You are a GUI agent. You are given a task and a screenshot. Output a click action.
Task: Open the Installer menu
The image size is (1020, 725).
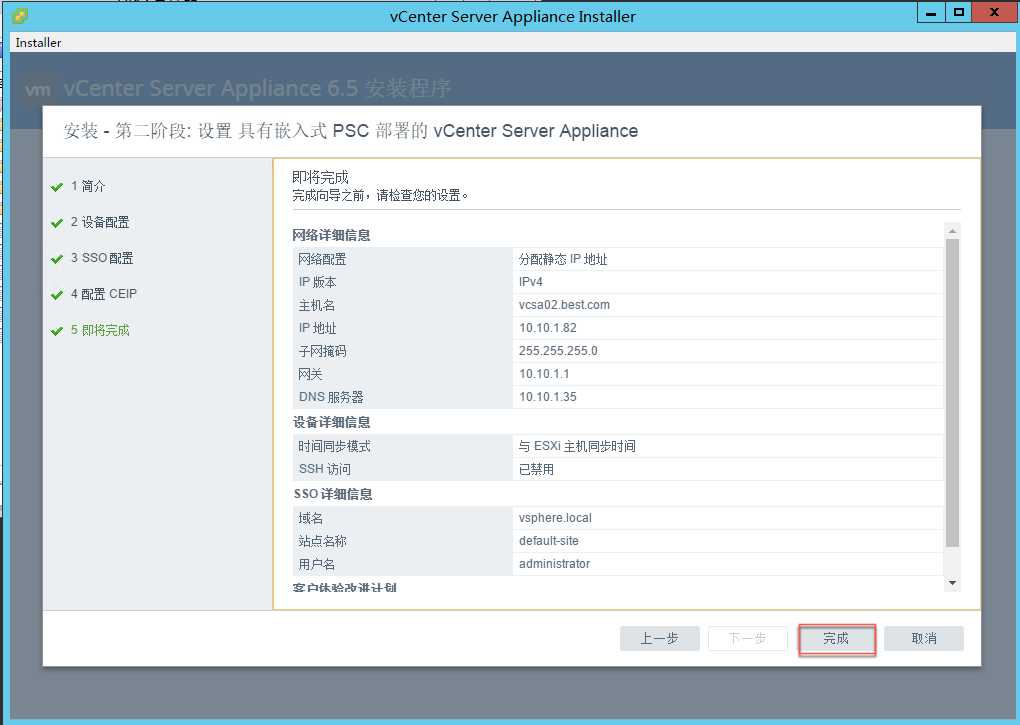pyautogui.click(x=38, y=43)
